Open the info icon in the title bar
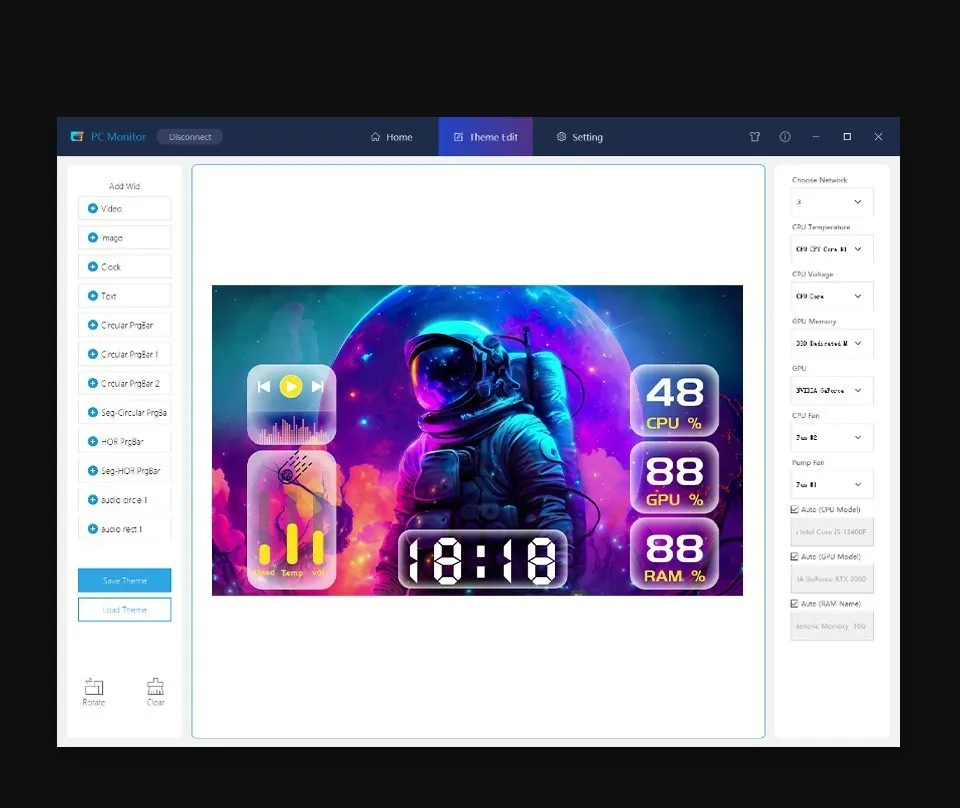The image size is (960, 808). pos(785,137)
